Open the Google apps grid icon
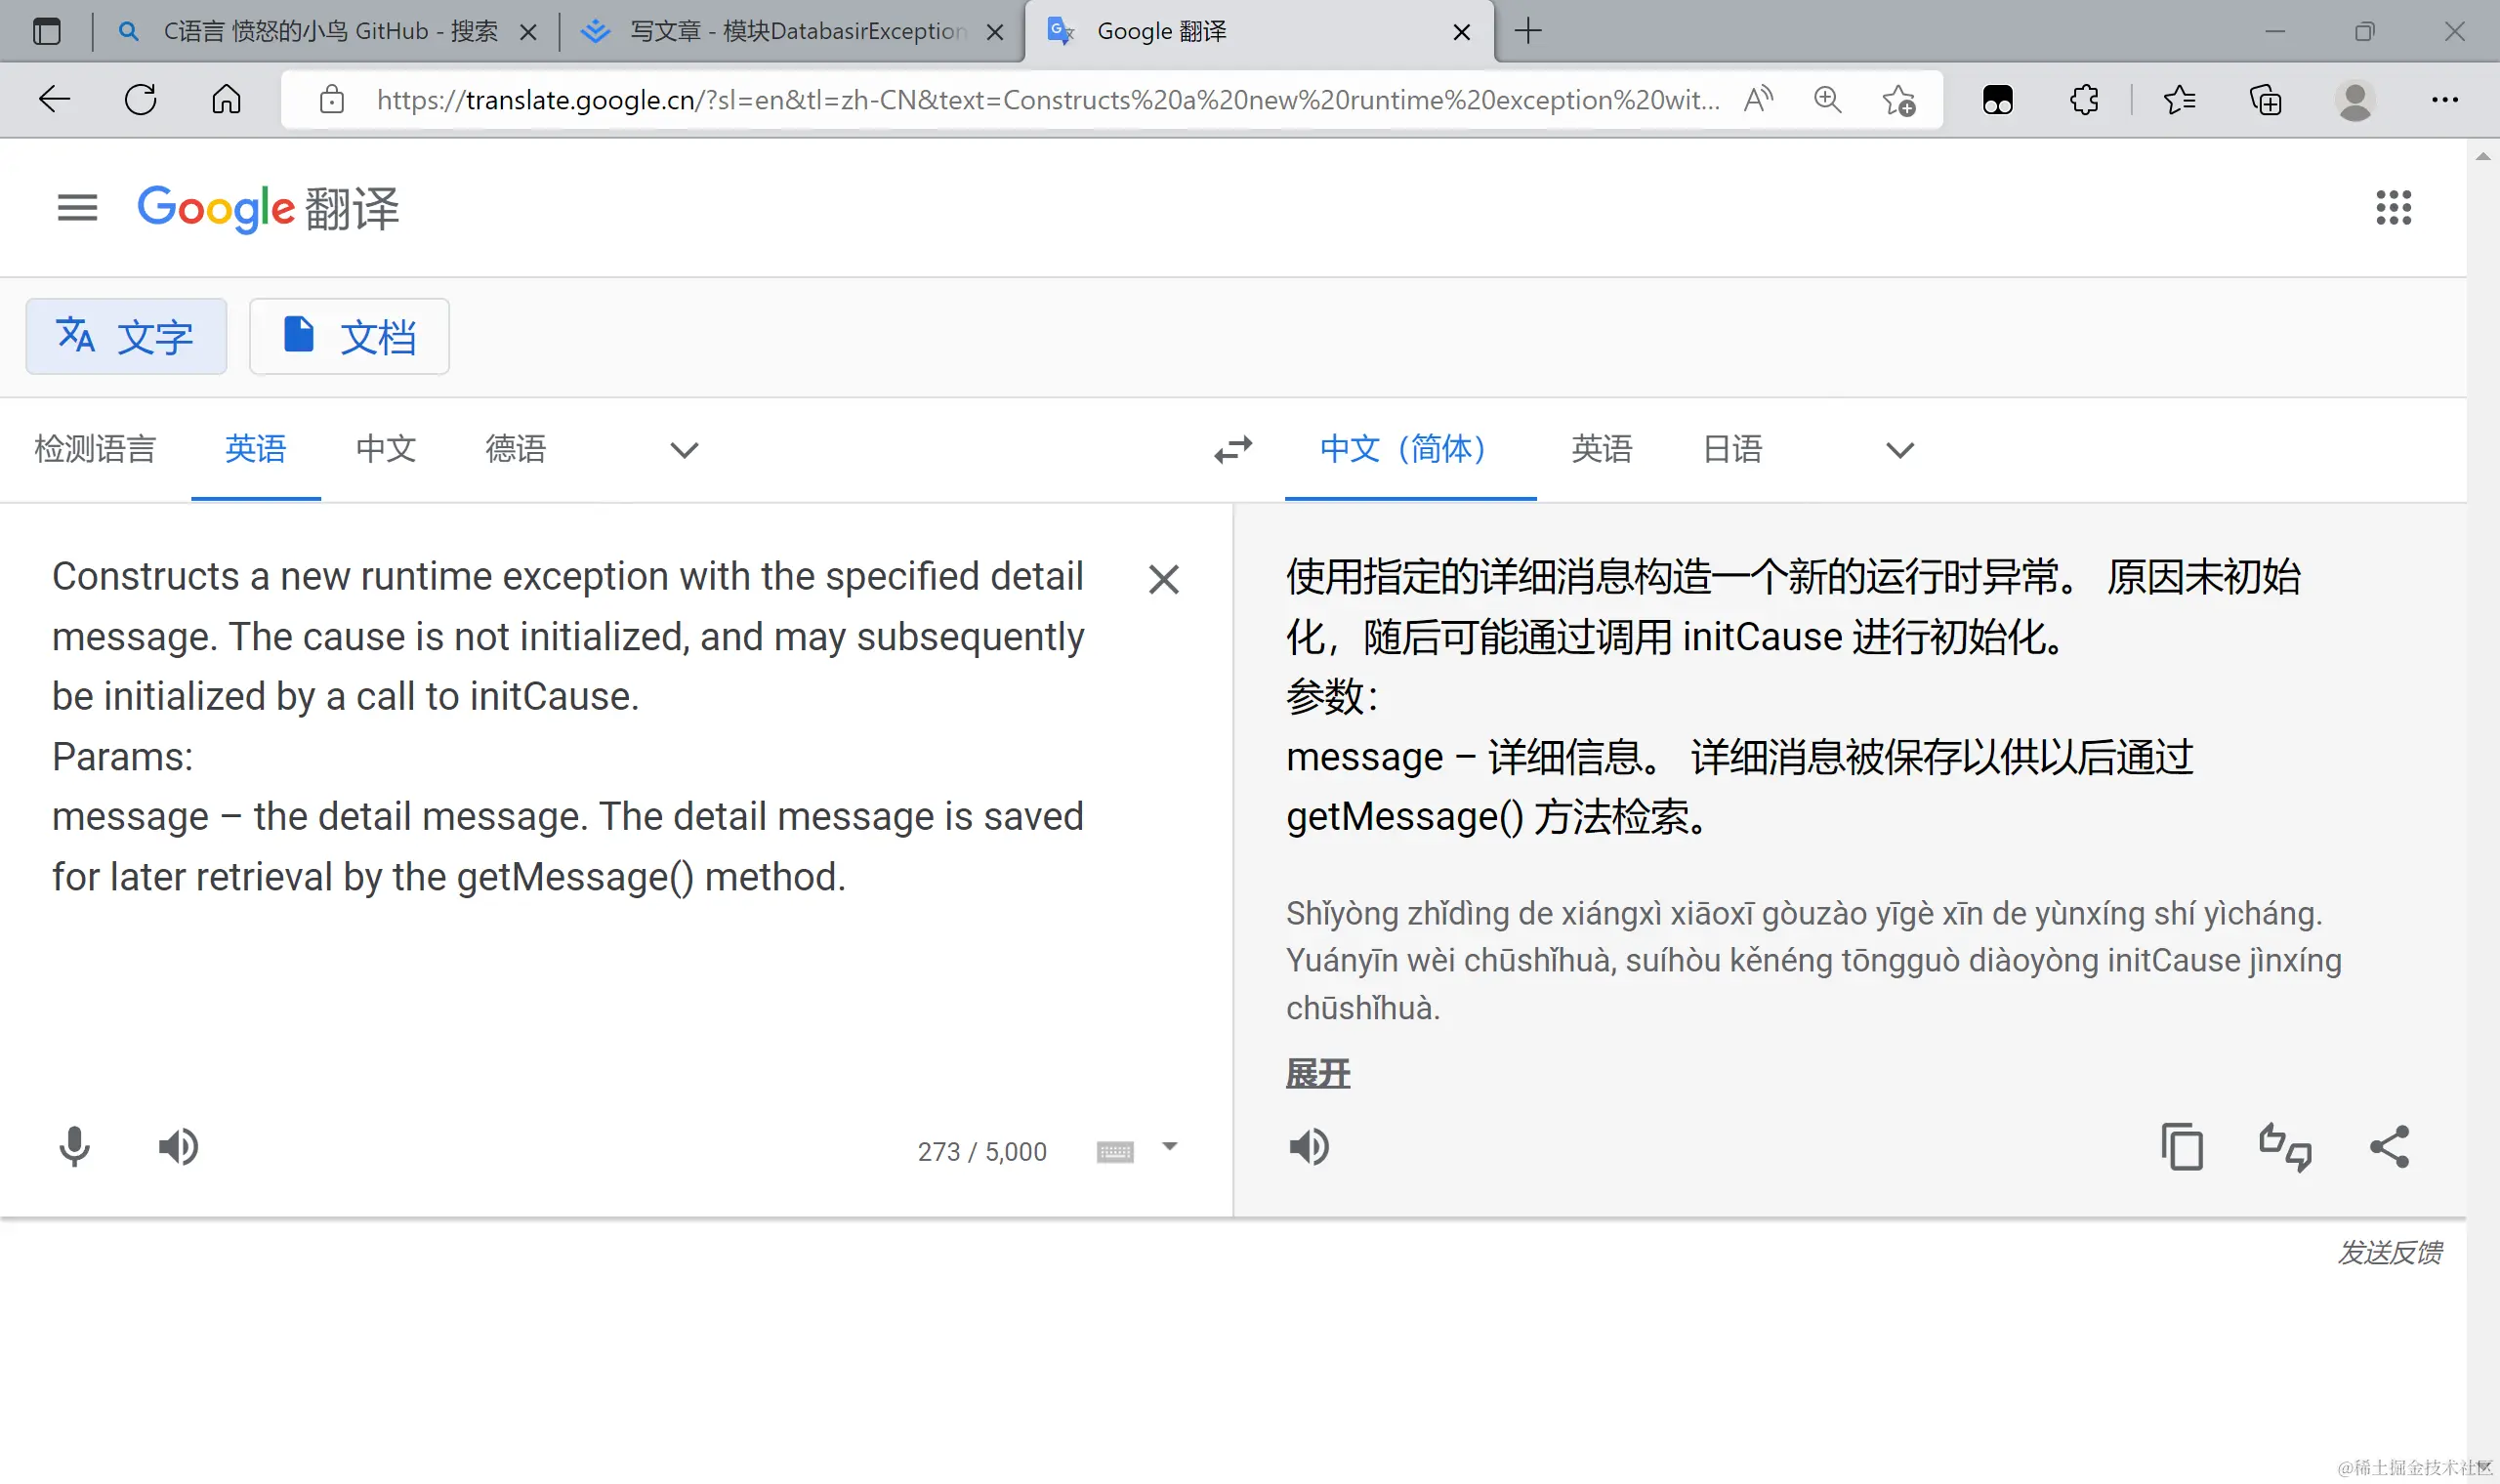 (x=2393, y=208)
